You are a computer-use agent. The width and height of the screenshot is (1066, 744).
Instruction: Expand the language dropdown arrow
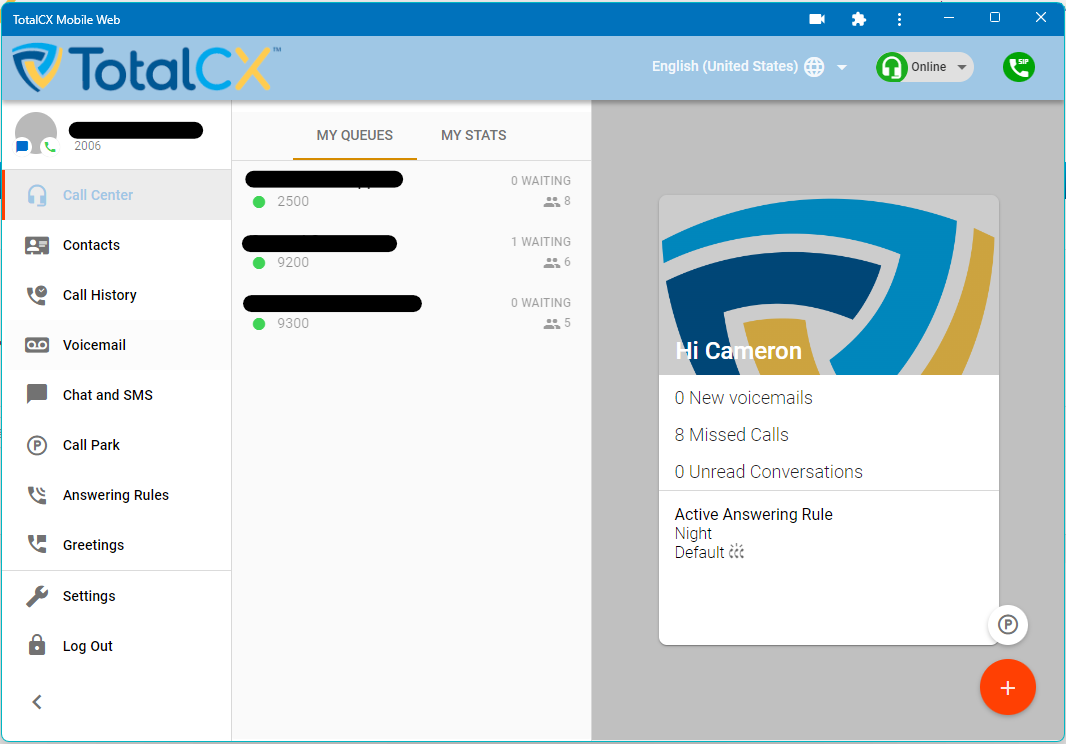pyautogui.click(x=842, y=67)
